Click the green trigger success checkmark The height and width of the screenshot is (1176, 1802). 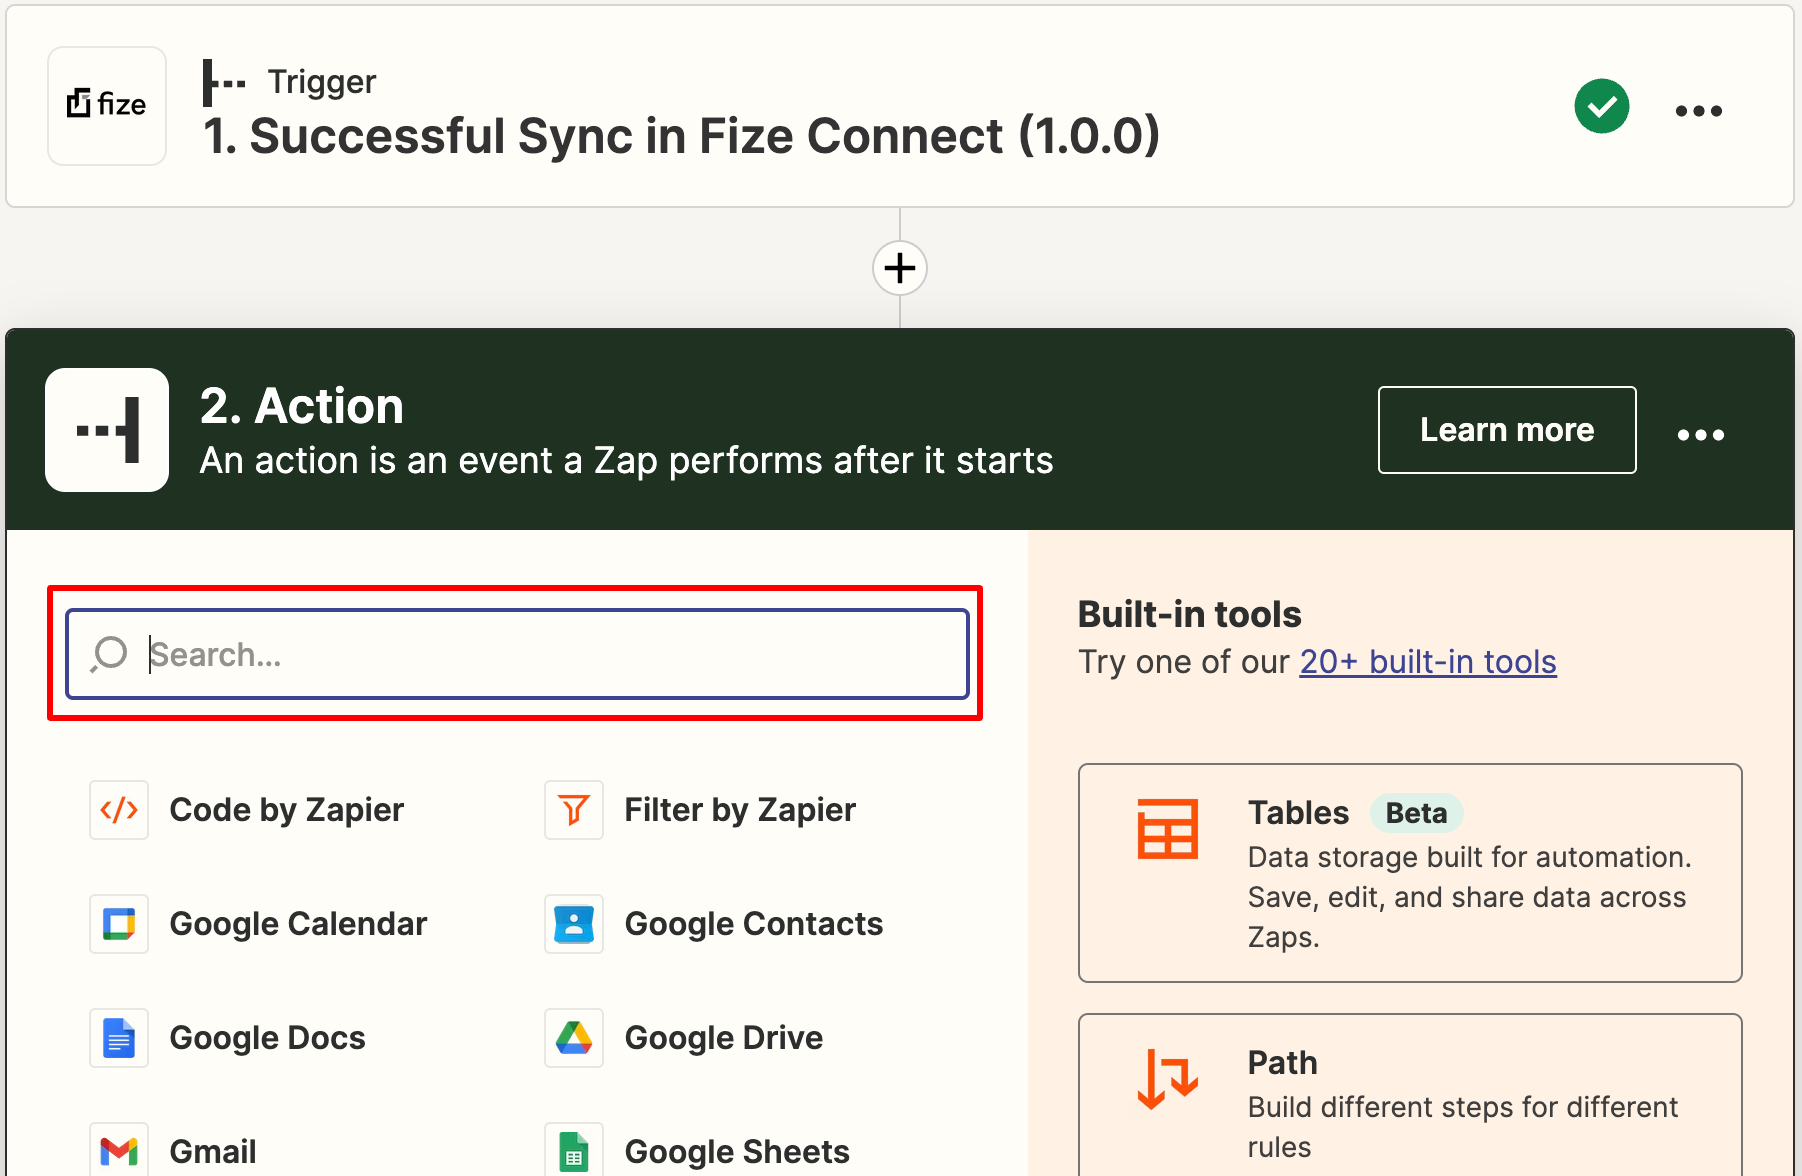coord(1601,106)
